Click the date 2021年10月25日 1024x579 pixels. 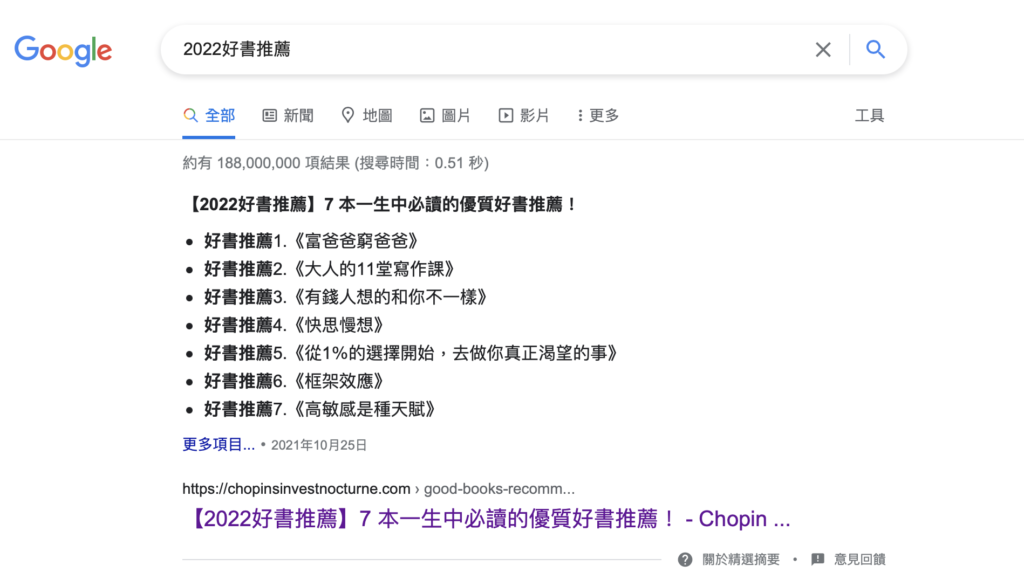pyautogui.click(x=319, y=445)
